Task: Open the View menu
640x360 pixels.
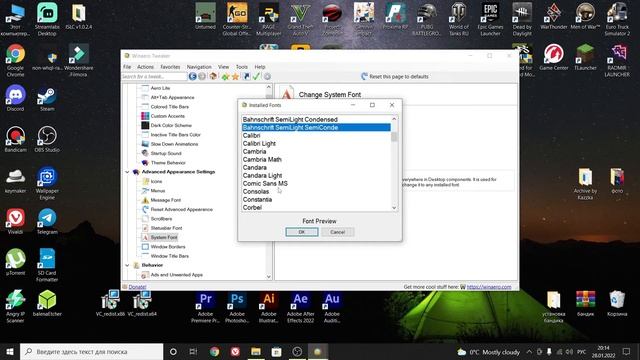Action: tap(223, 67)
